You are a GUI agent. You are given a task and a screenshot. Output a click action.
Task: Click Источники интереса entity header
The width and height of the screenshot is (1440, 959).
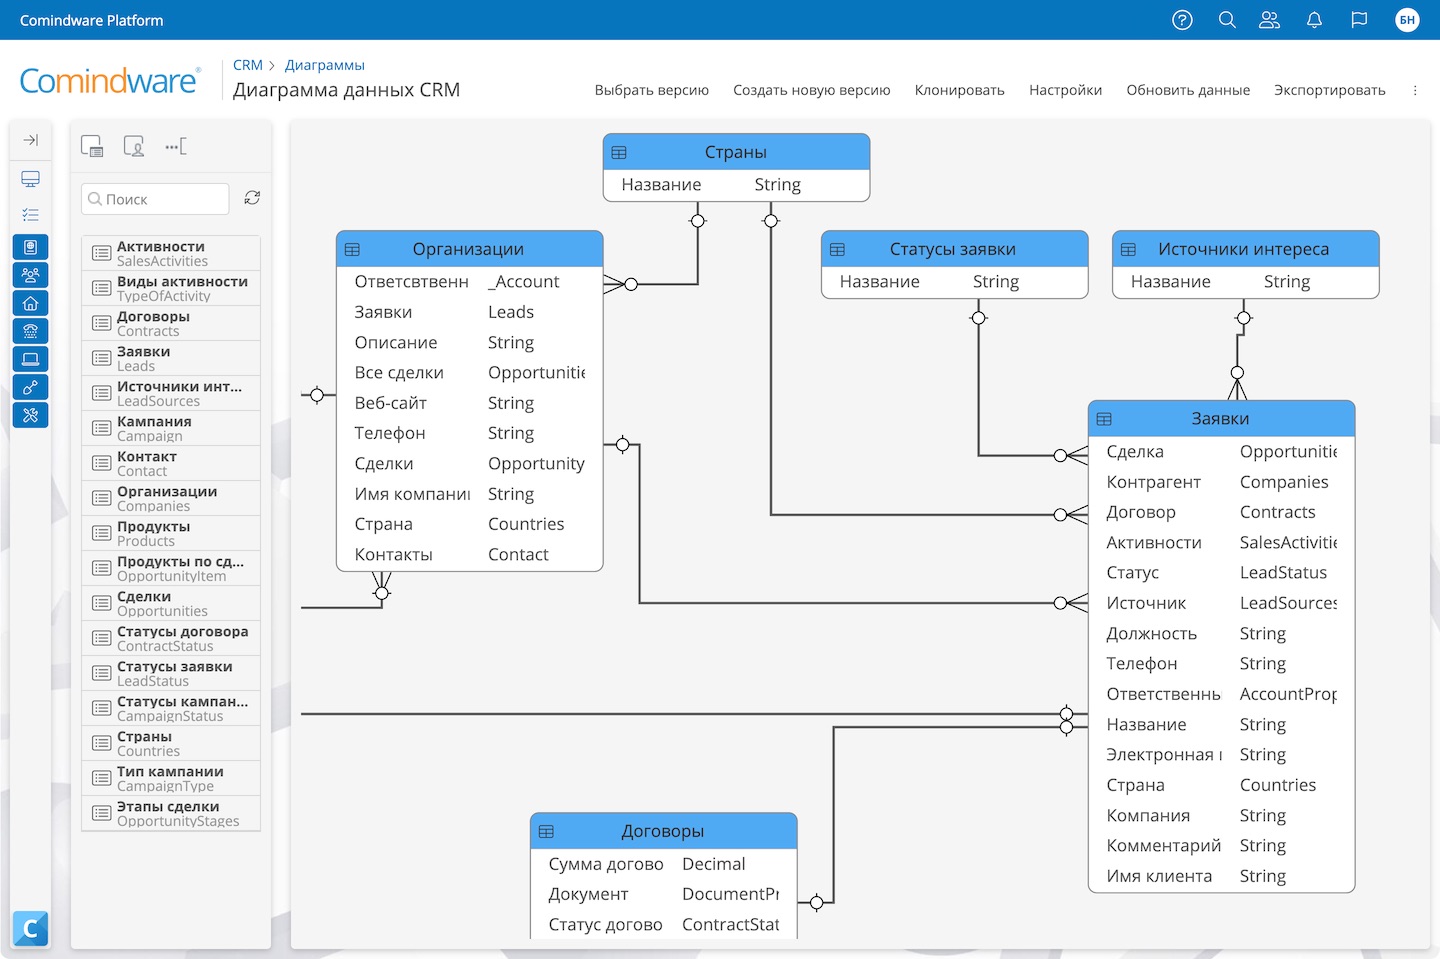click(1245, 249)
